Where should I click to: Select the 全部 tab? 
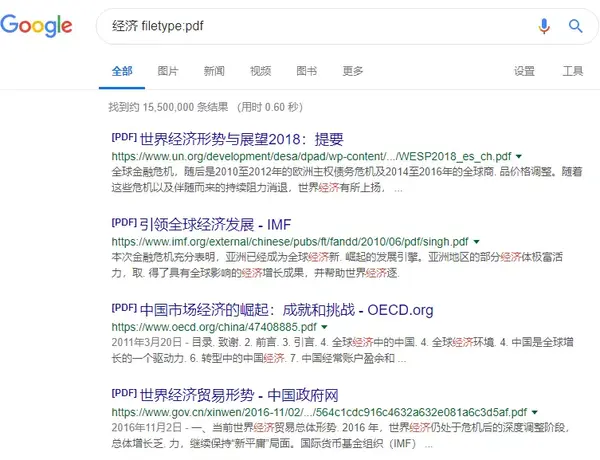(x=122, y=71)
